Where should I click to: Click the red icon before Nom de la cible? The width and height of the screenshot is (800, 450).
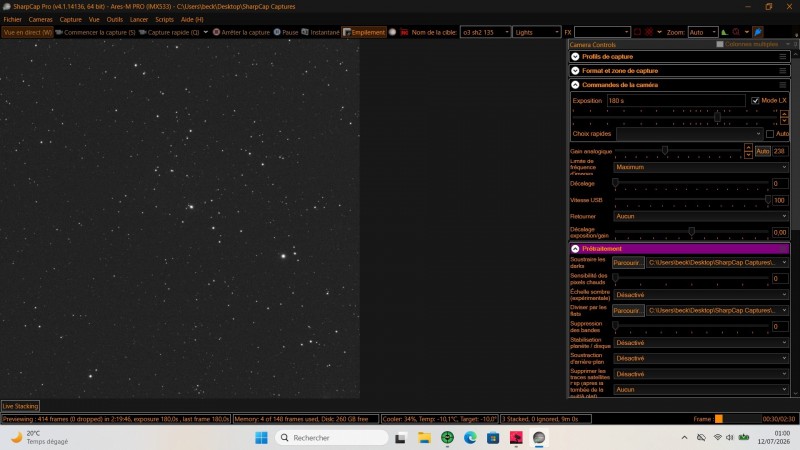(404, 32)
